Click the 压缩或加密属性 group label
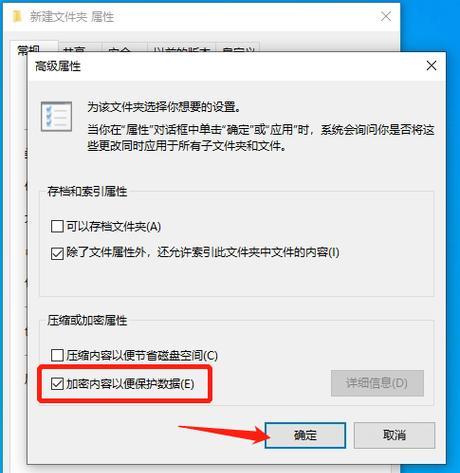 point(87,320)
